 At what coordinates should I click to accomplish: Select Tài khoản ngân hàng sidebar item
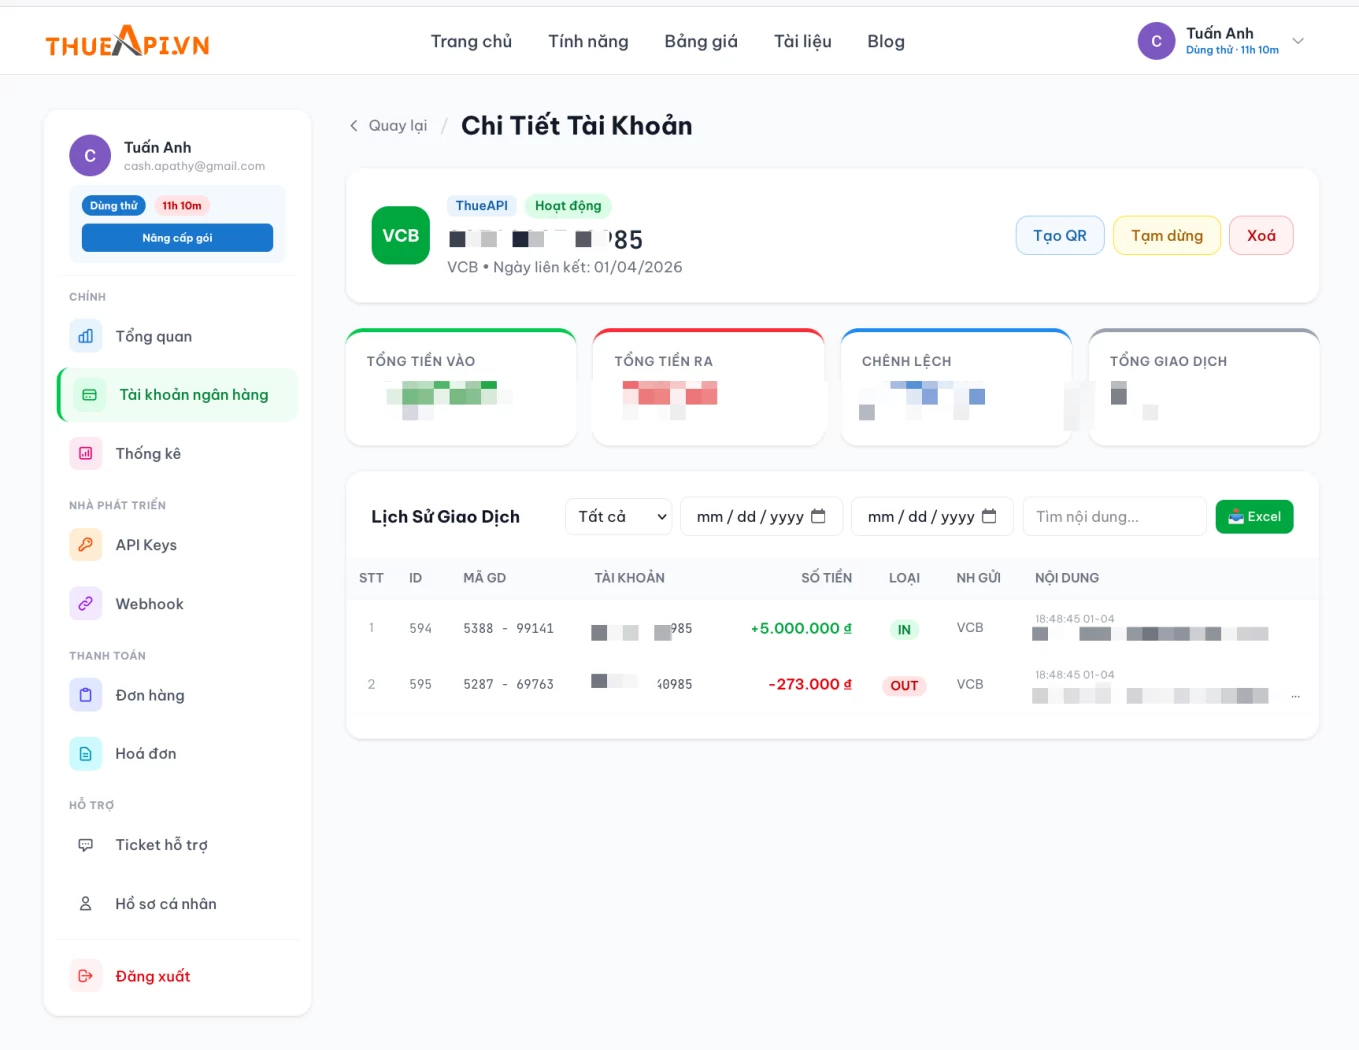[178, 395]
